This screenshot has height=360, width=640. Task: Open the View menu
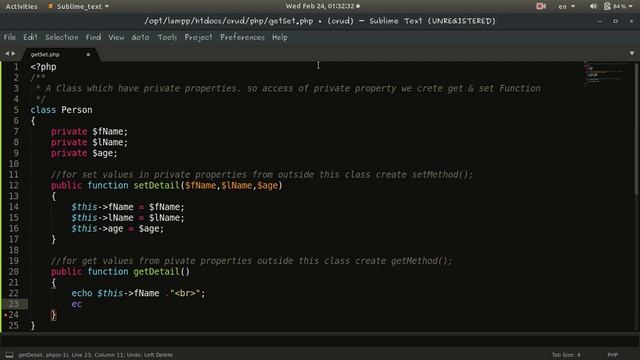pyautogui.click(x=116, y=37)
